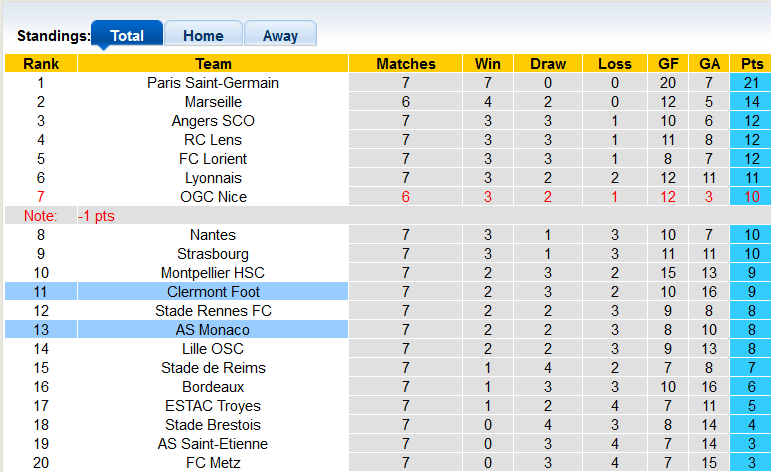Click the Team column header
The image size is (771, 472).
(213, 64)
